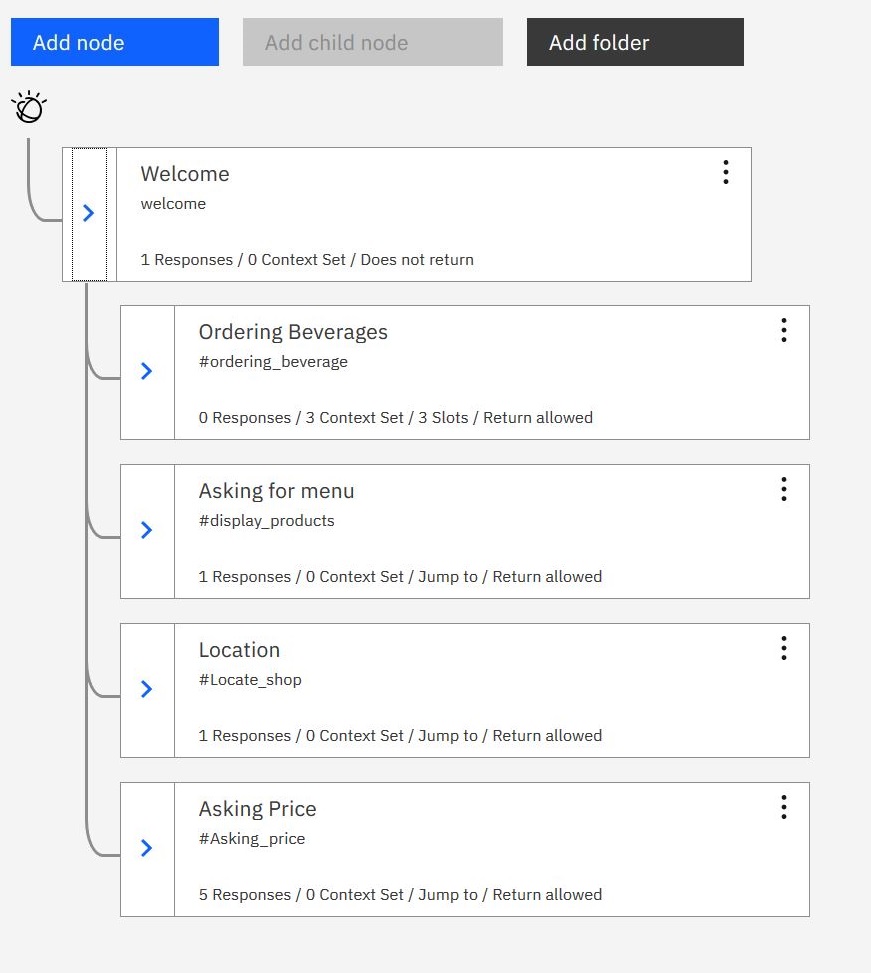
Task: Open the Asking Price dialog node
Action: point(257,809)
